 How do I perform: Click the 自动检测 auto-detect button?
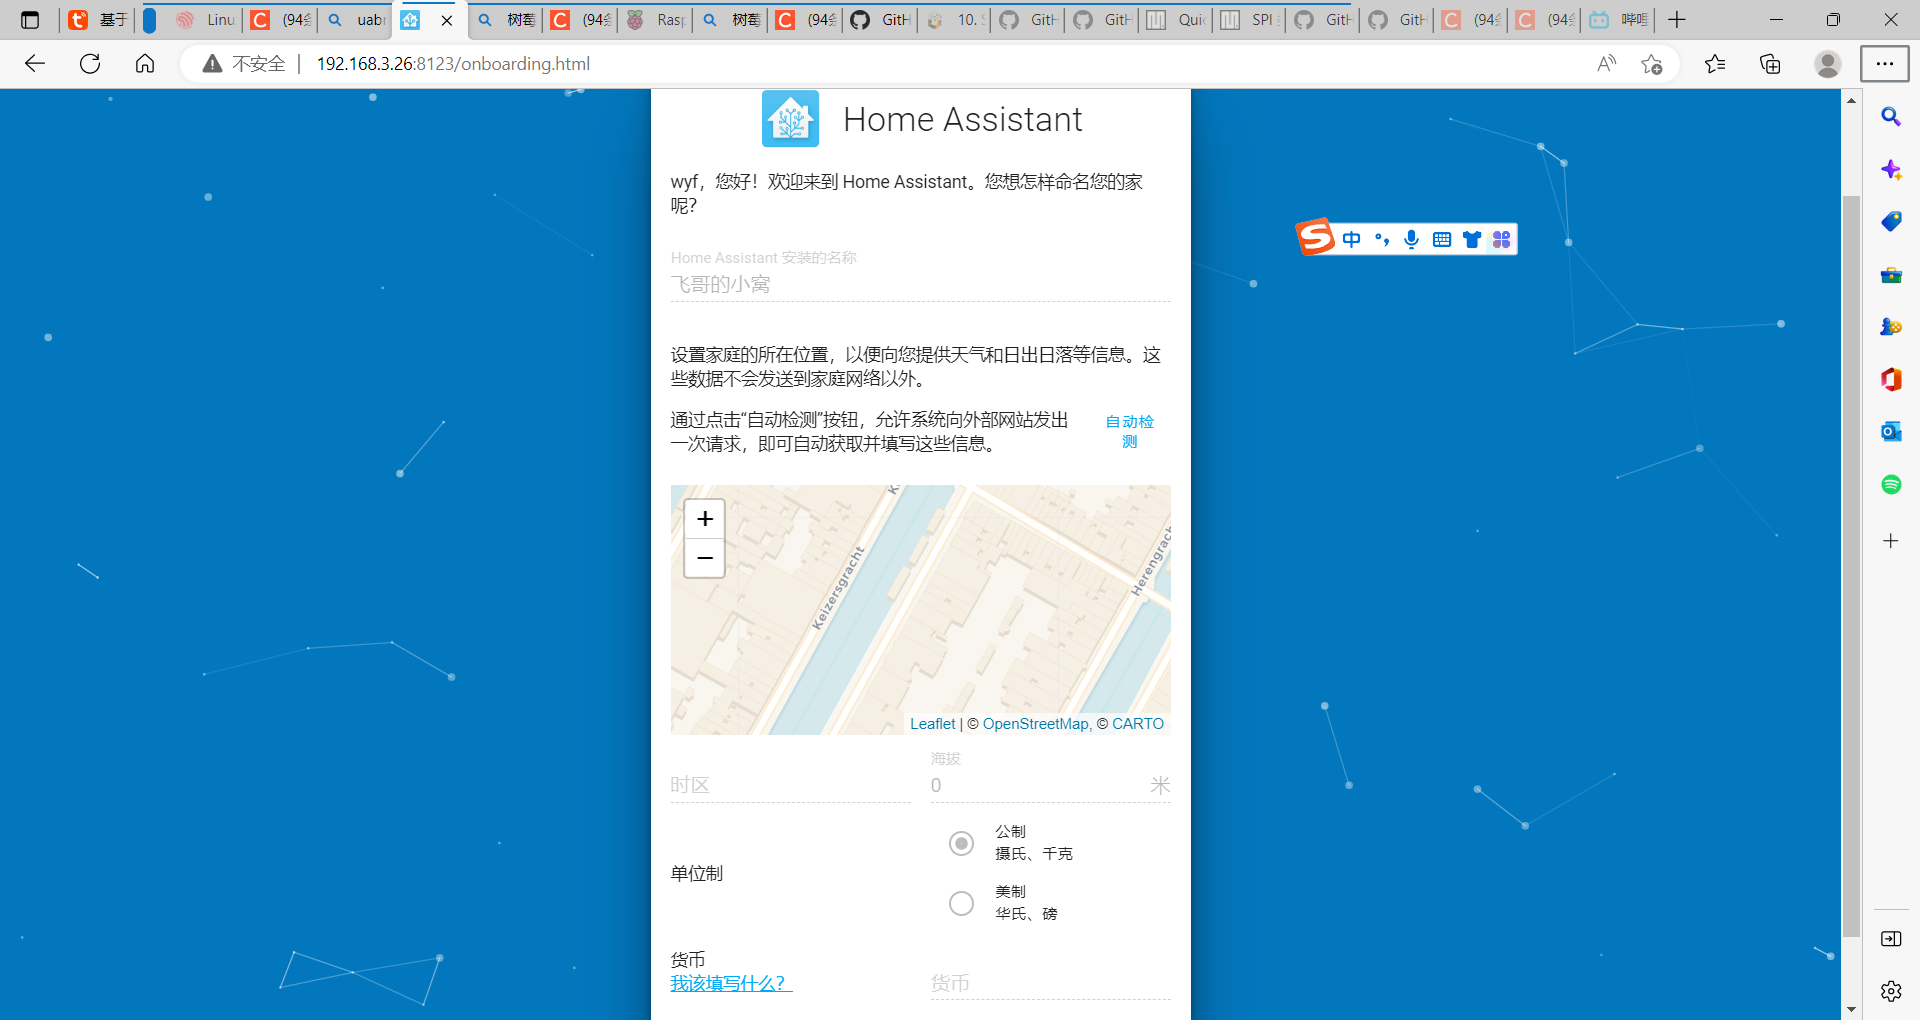point(1130,431)
